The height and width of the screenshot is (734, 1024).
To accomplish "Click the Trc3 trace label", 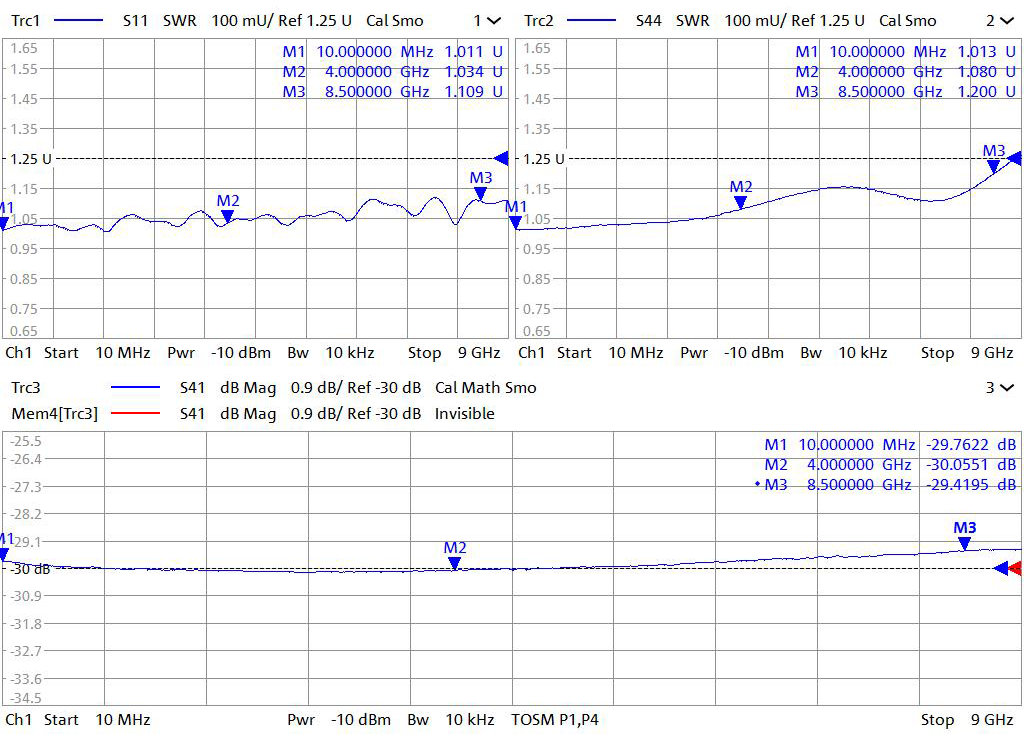I will click(26, 388).
